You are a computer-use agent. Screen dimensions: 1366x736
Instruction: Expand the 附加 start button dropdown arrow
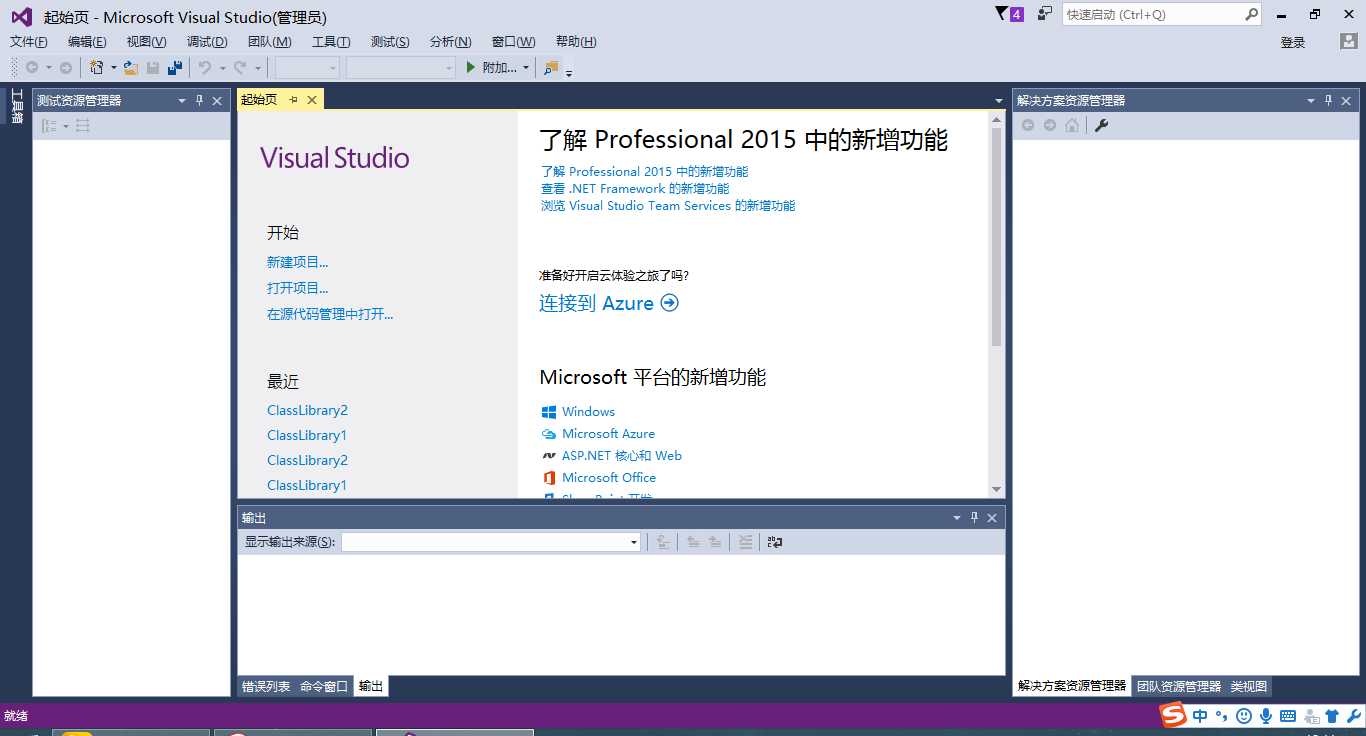526,68
